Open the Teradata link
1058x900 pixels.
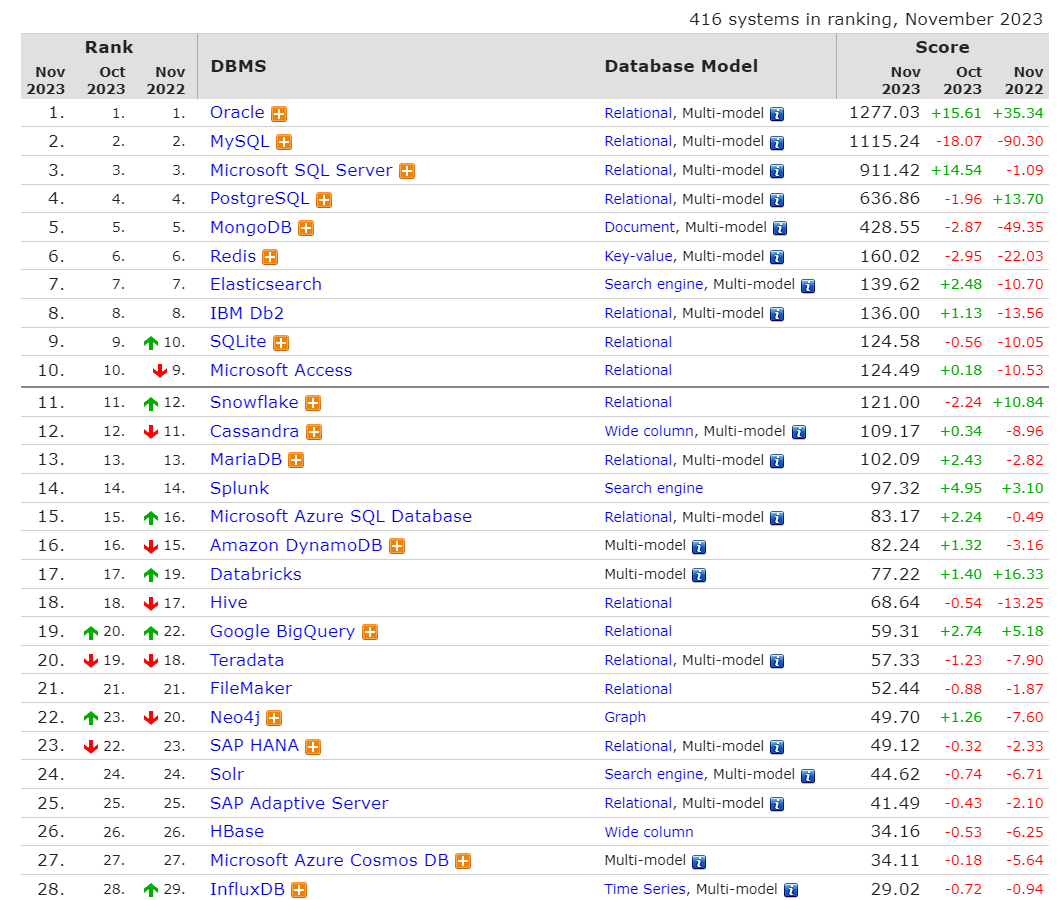click(x=247, y=660)
